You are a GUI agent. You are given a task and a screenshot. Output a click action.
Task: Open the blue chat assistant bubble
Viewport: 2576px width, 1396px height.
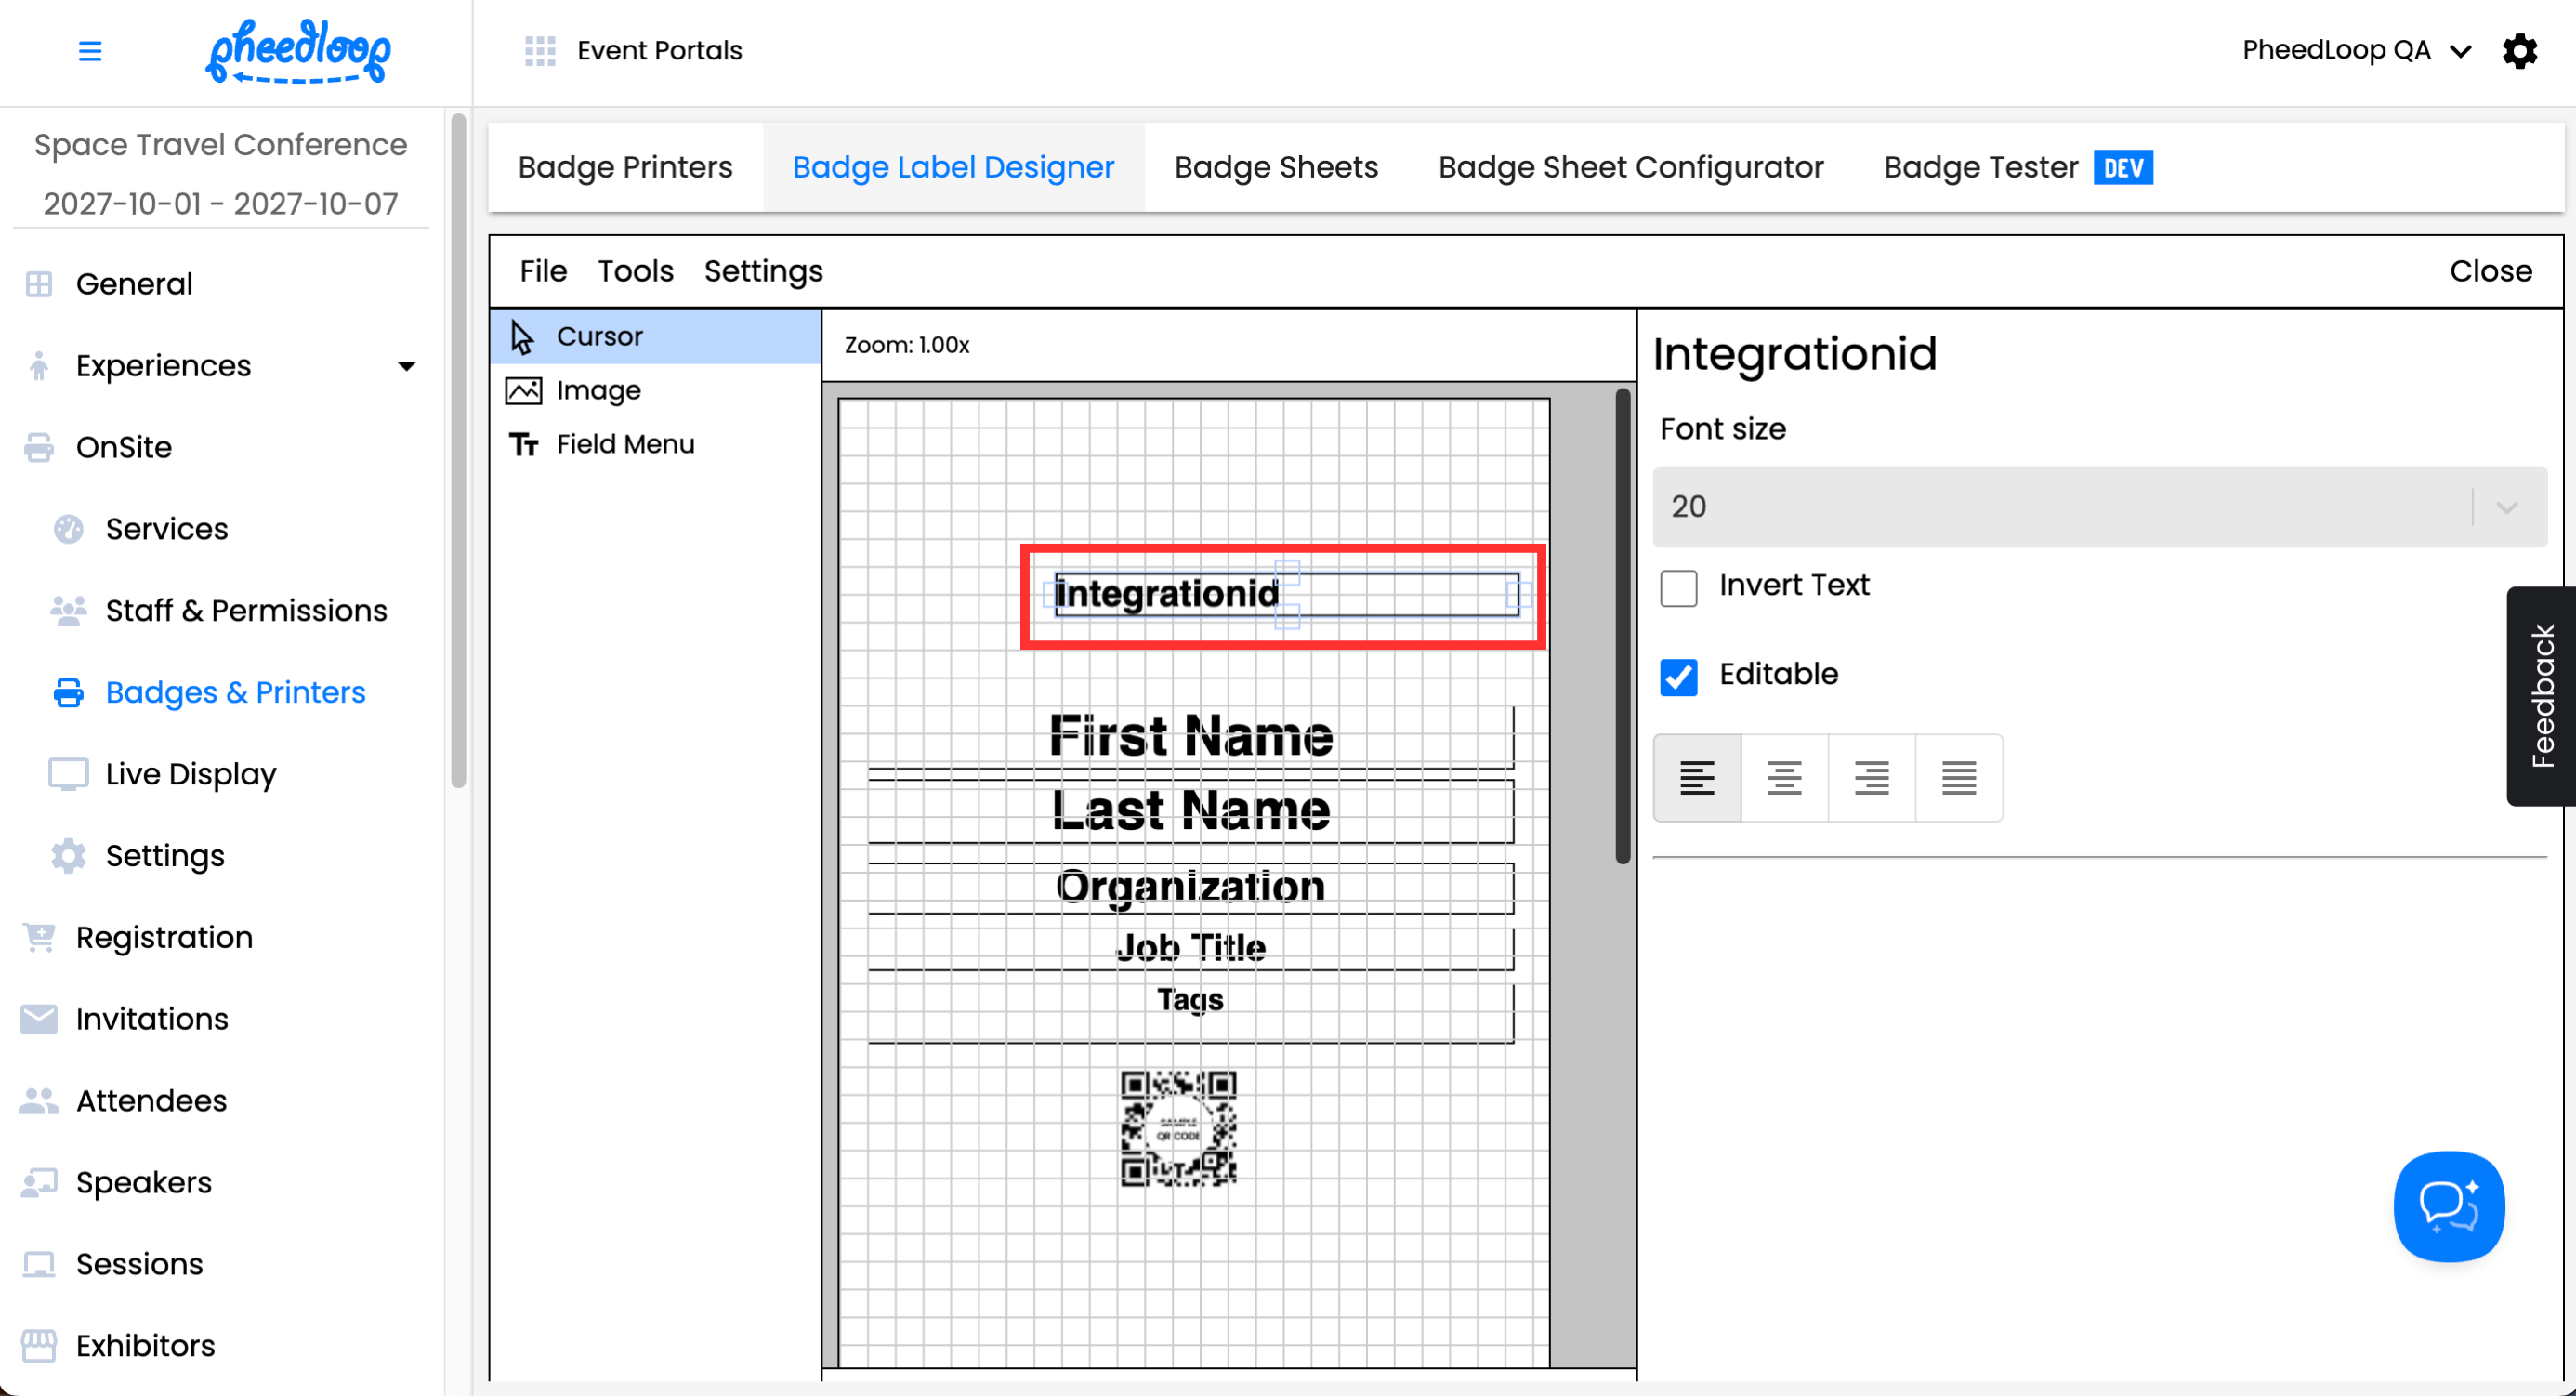(2448, 1206)
